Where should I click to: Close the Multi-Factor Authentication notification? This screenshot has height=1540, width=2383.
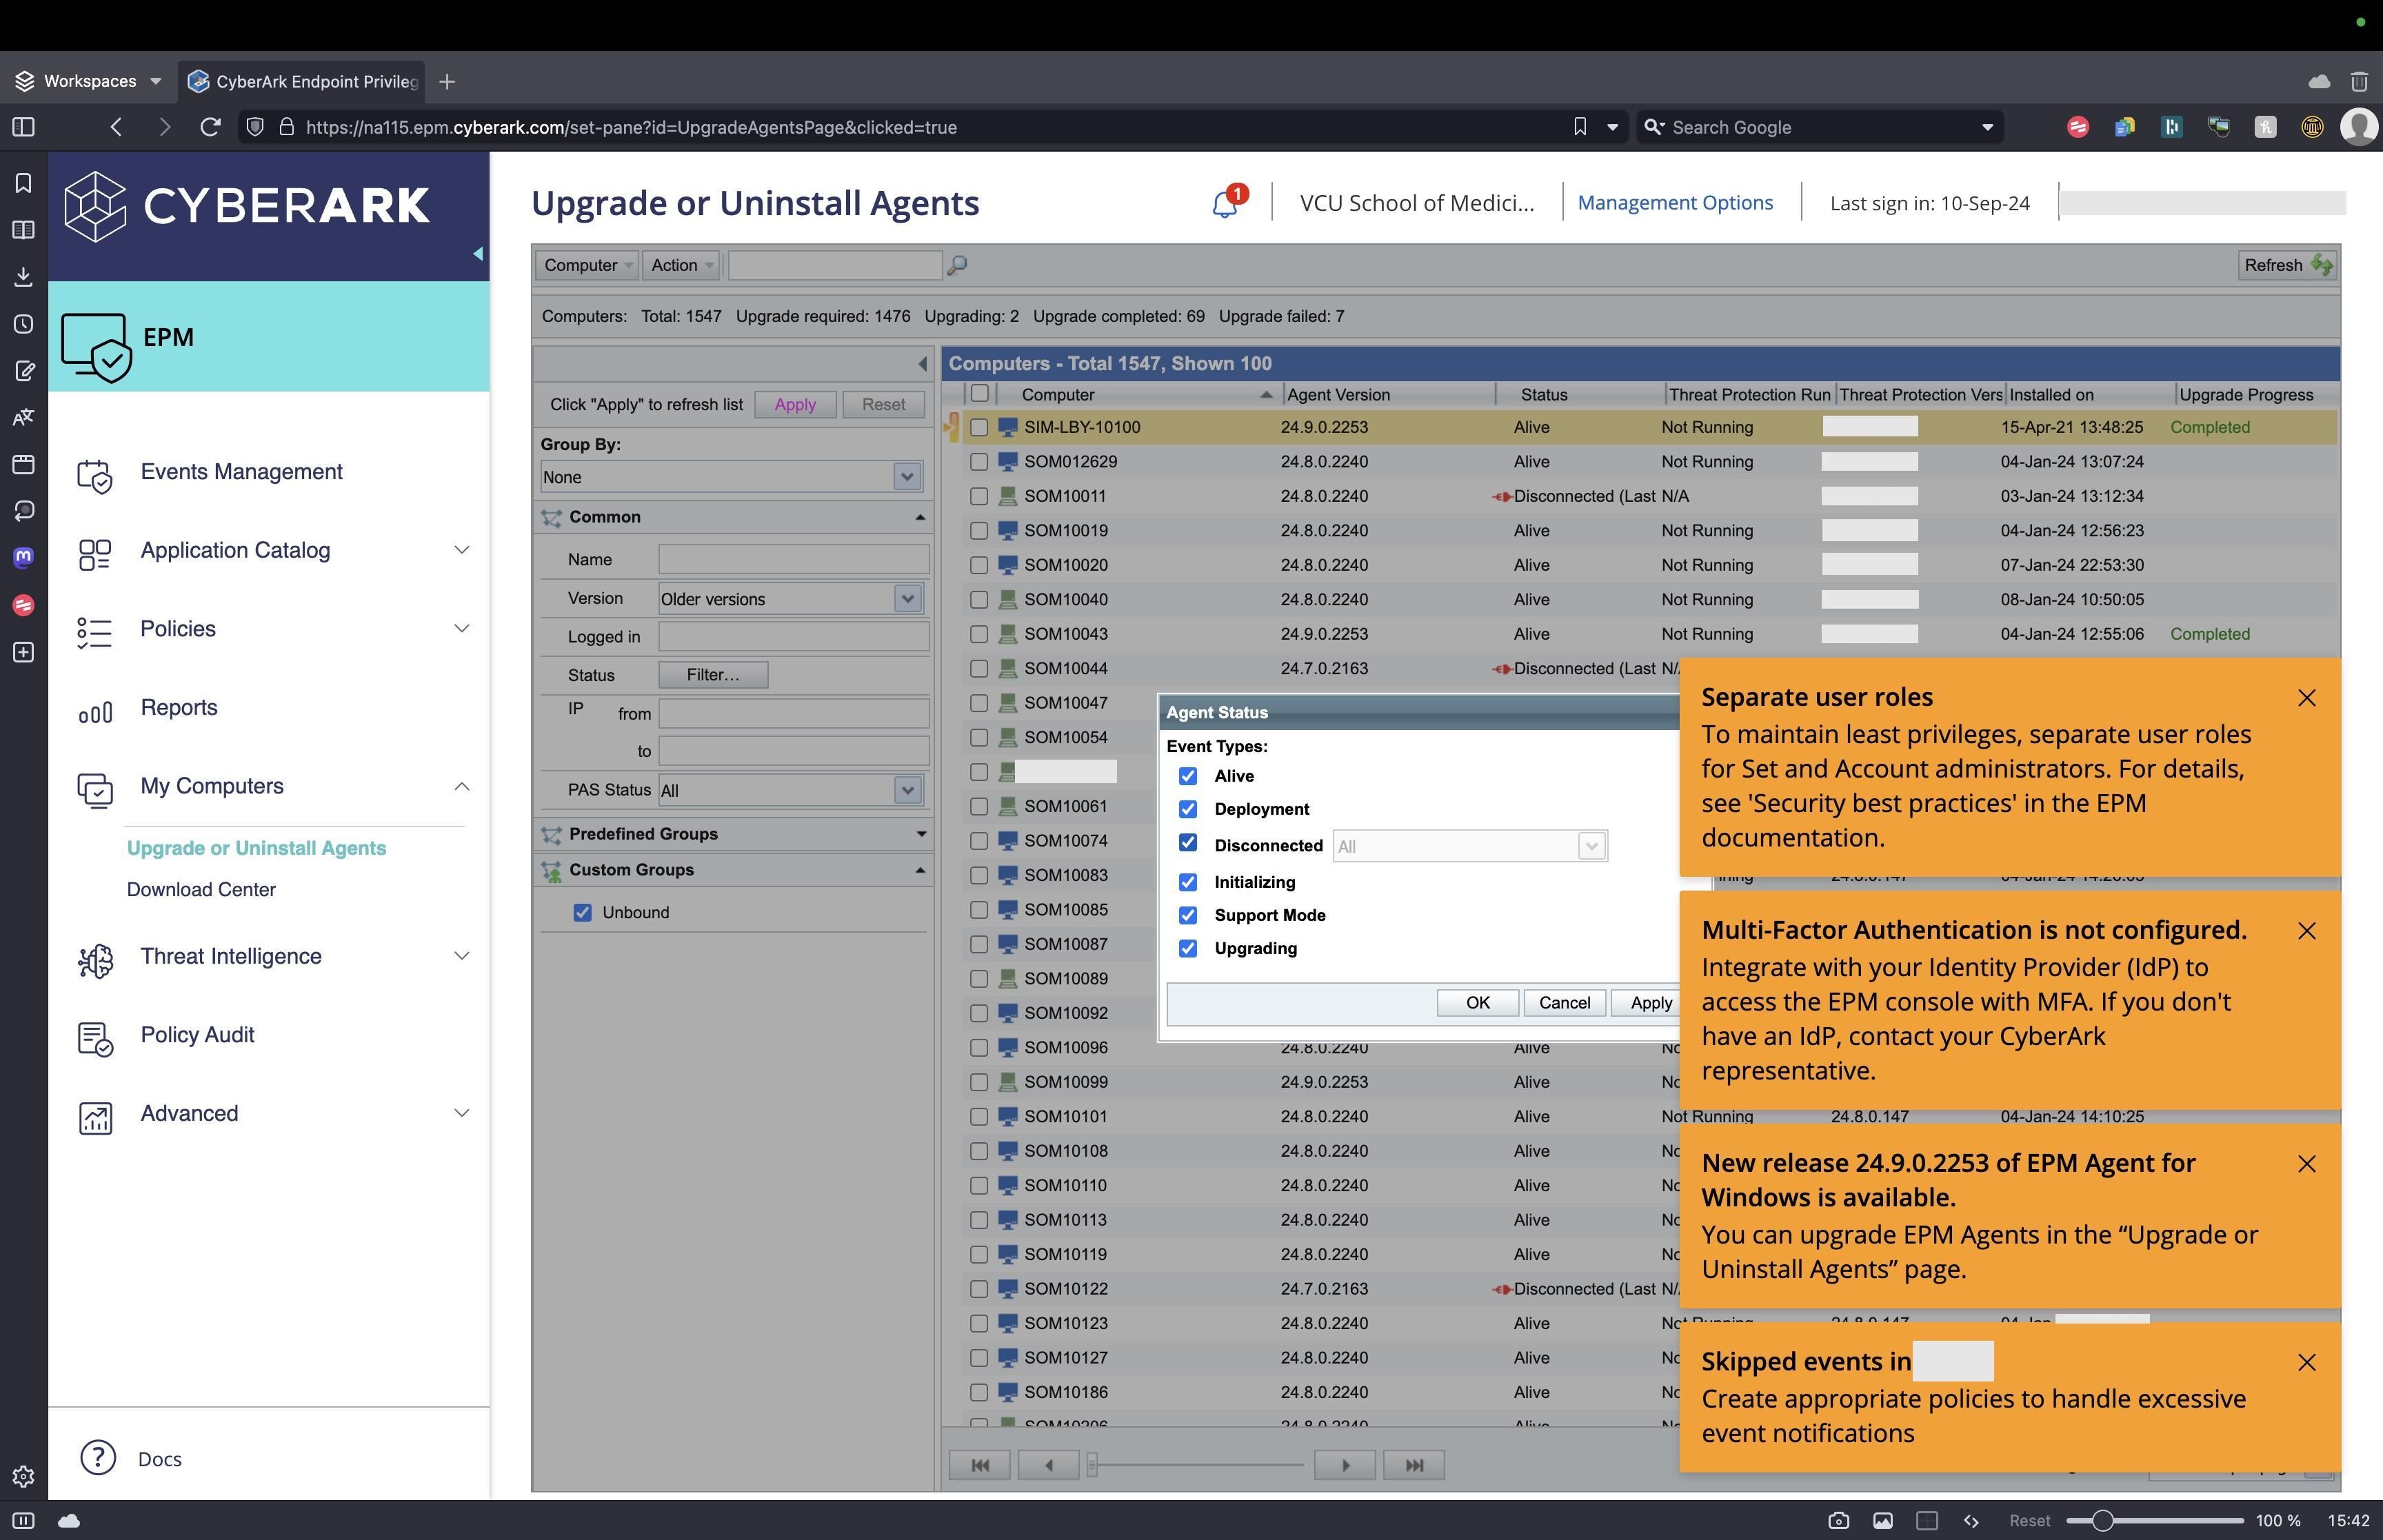tap(2306, 931)
